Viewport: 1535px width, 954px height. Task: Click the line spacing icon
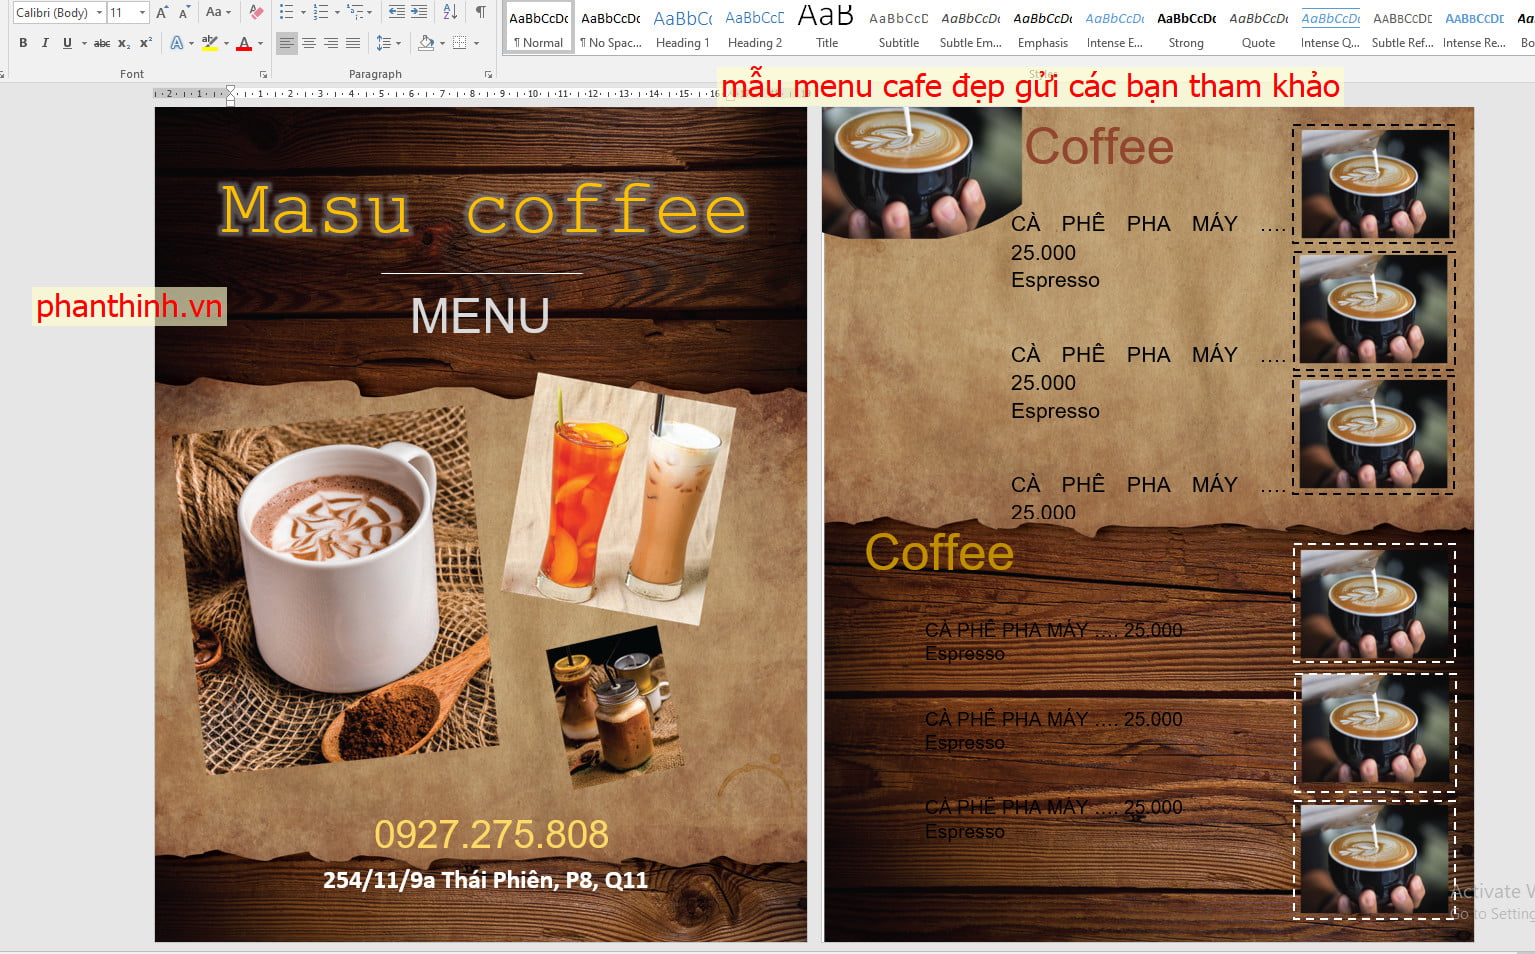[383, 43]
